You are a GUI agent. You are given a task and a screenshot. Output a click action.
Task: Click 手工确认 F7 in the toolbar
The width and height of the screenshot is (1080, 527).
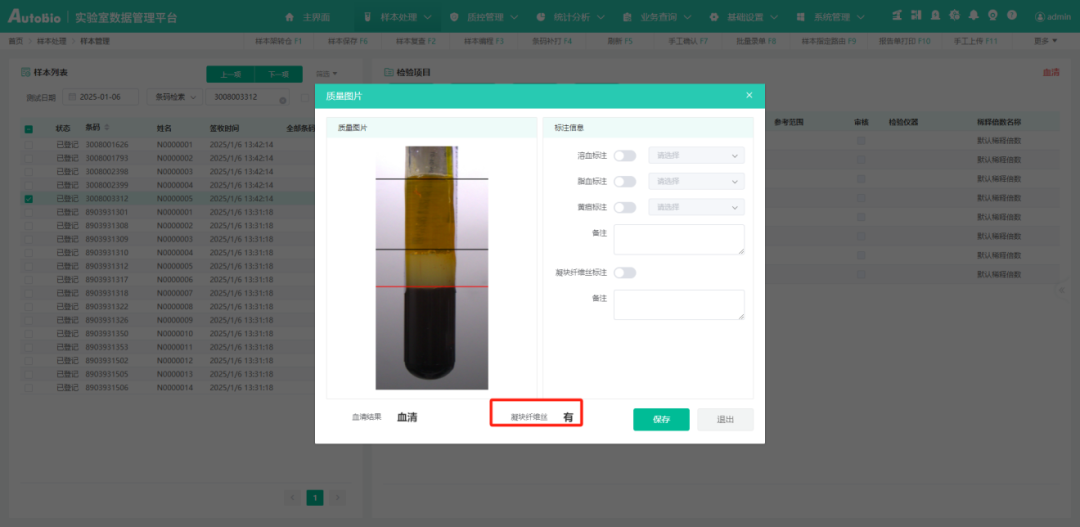[x=688, y=41]
